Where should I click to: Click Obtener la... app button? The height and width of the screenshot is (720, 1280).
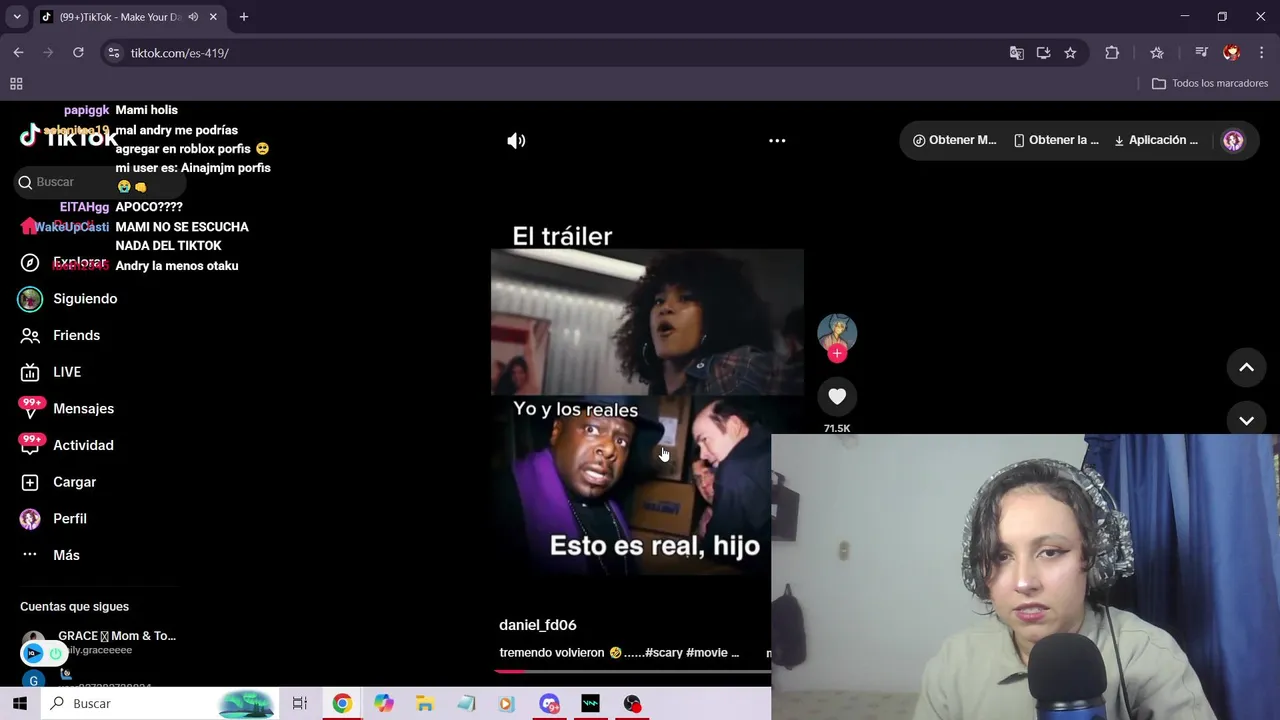point(1056,141)
